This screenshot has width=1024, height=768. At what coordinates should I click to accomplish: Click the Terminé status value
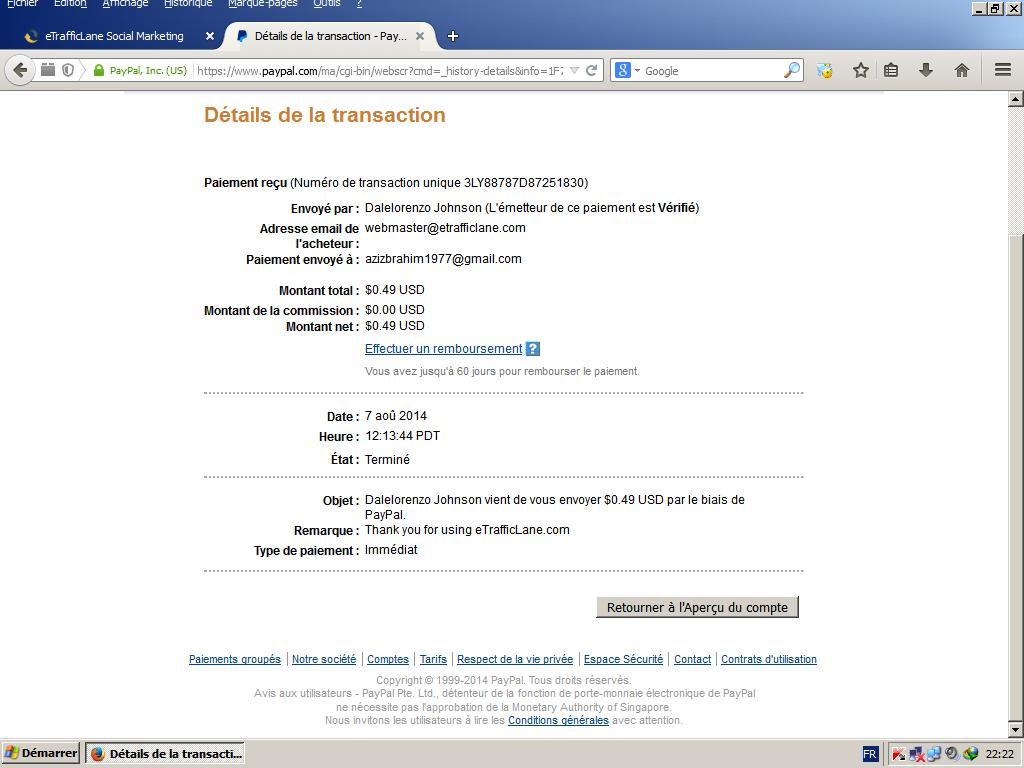tap(387, 460)
